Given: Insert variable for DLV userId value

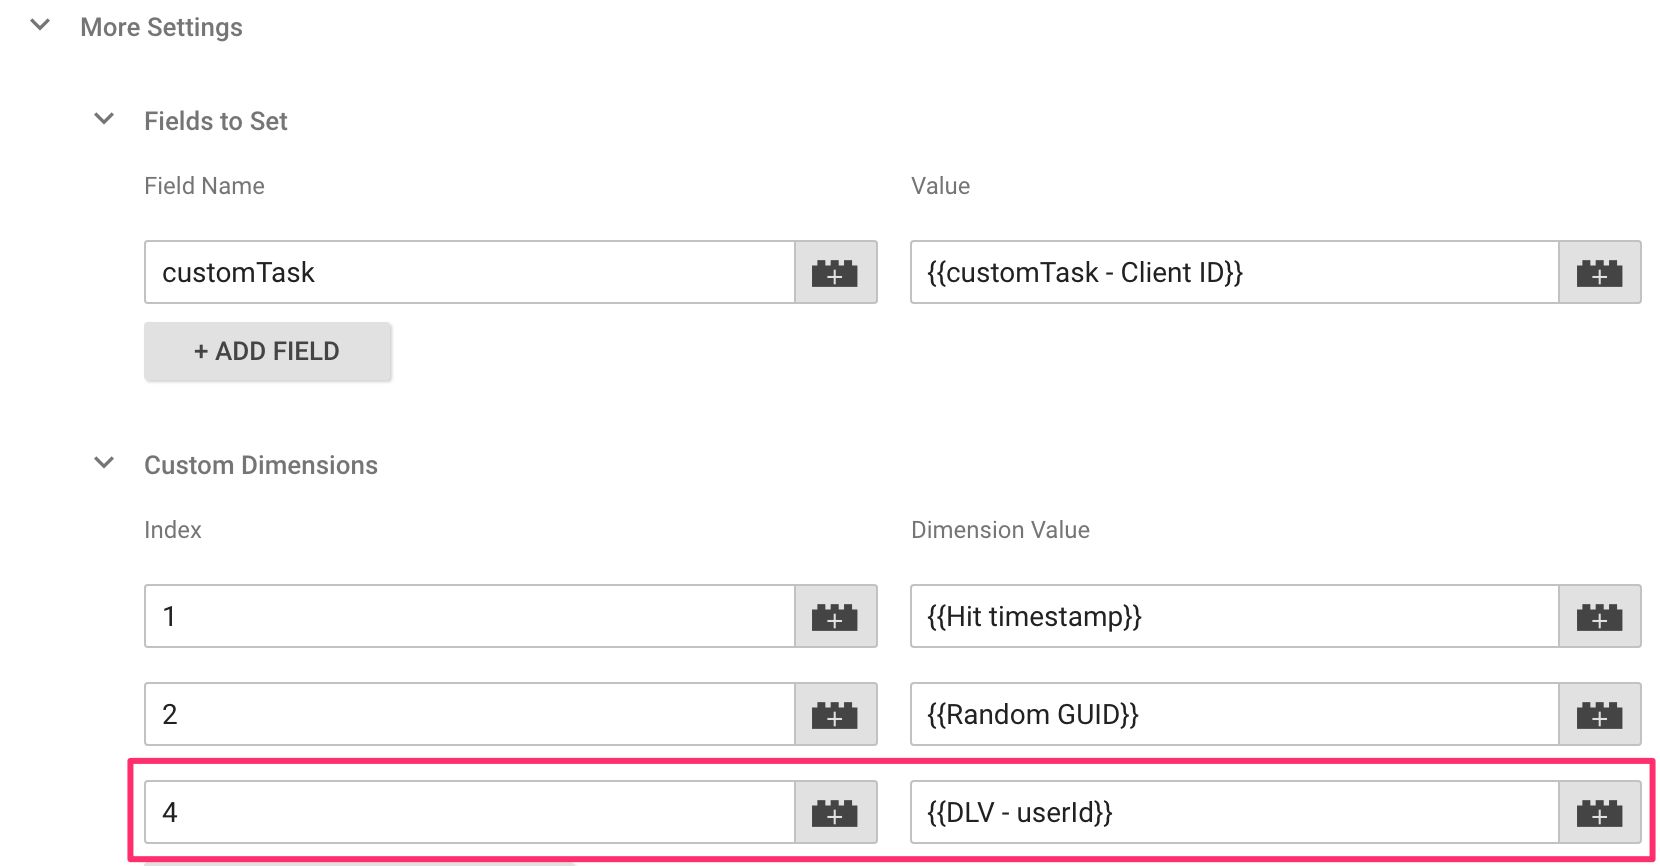Looking at the screenshot, I should coord(1600,812).
